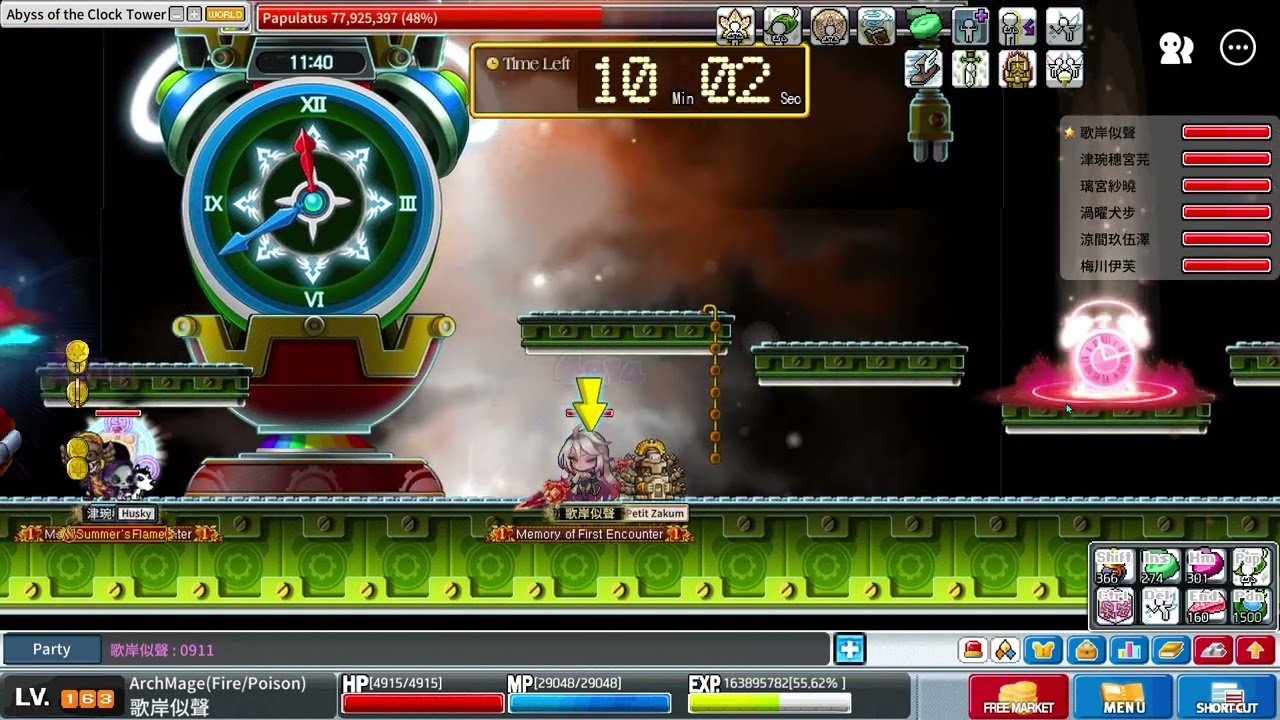
Task: Use the End quickslot watermelon item
Action: coord(1205,606)
